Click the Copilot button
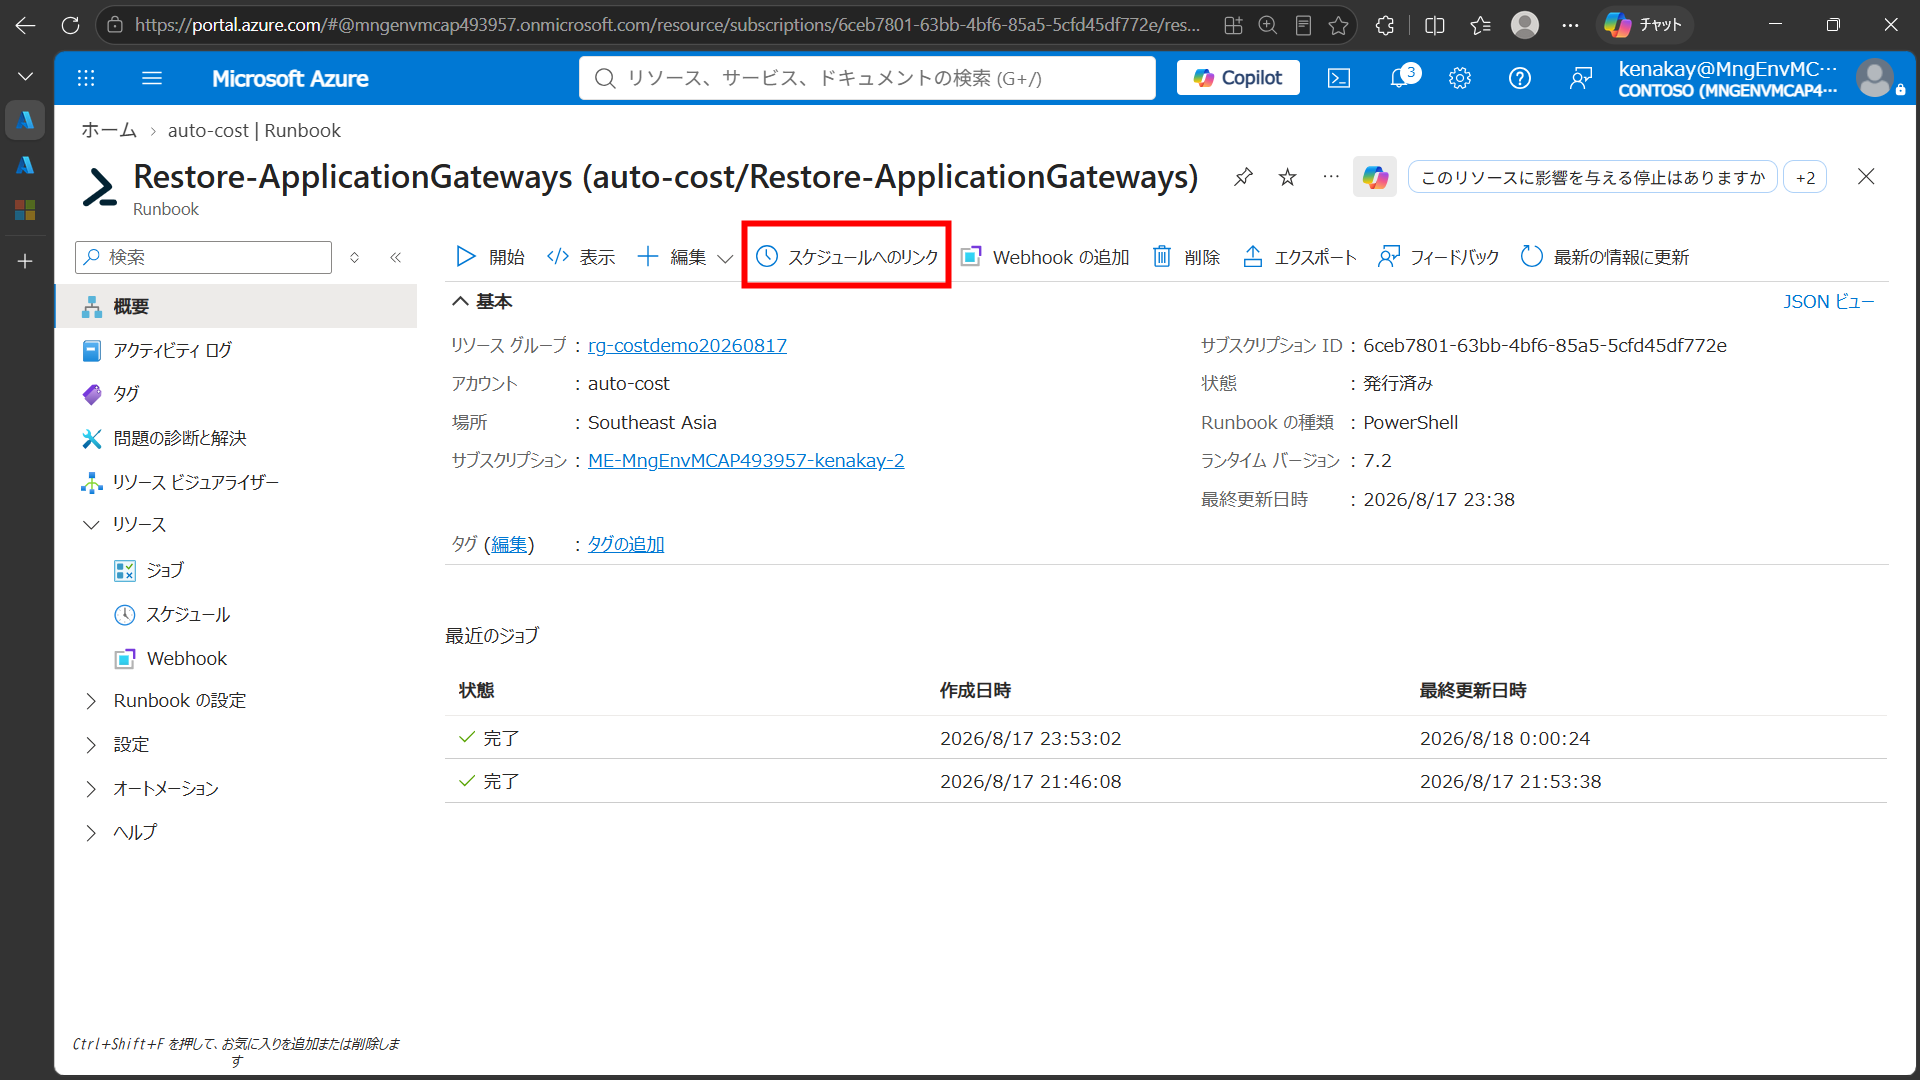 (1238, 78)
